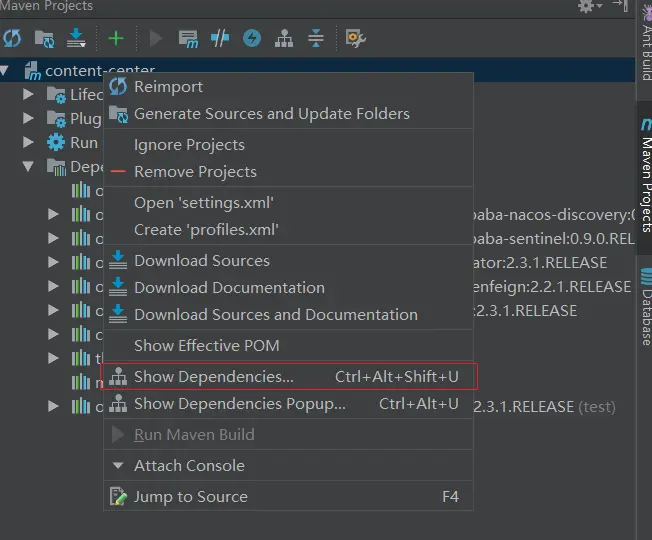This screenshot has height=540, width=652.
Task: Click the Download Documentation arrow icon
Action: tap(118, 287)
